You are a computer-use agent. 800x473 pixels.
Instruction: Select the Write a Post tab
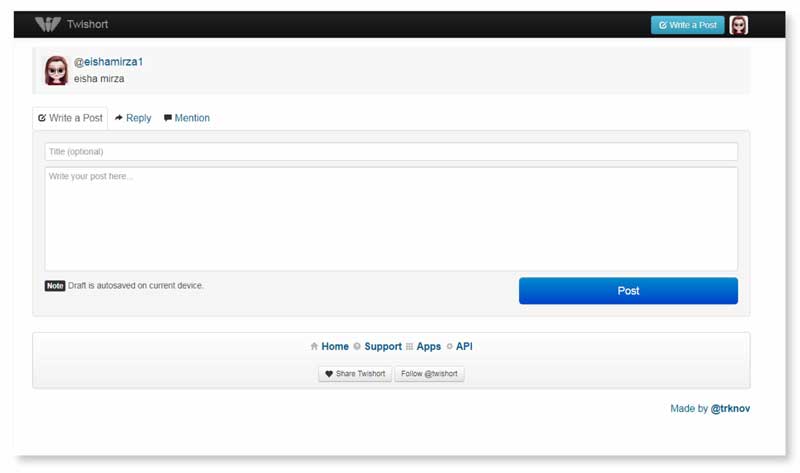coord(70,118)
